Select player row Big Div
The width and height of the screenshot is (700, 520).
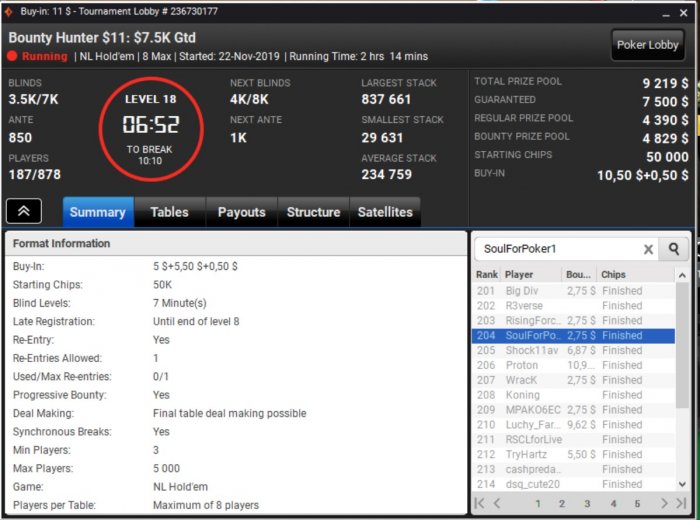[574, 291]
